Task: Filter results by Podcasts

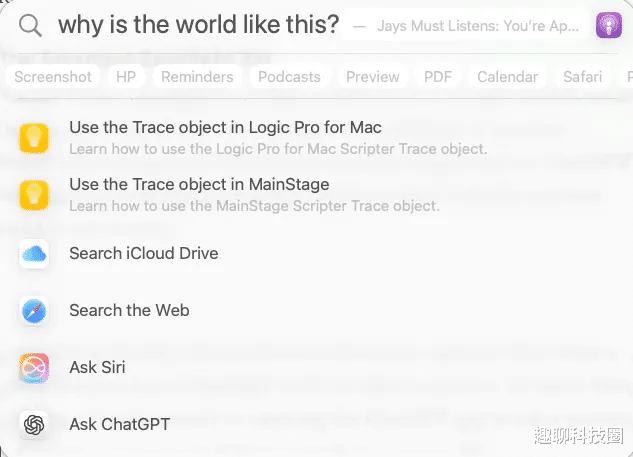Action: point(289,77)
